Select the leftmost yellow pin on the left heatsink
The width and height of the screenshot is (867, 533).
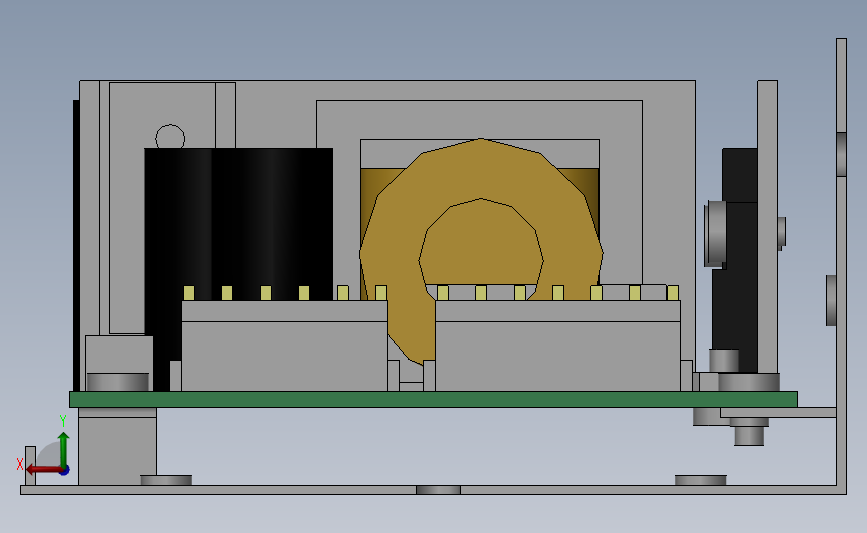point(189,293)
